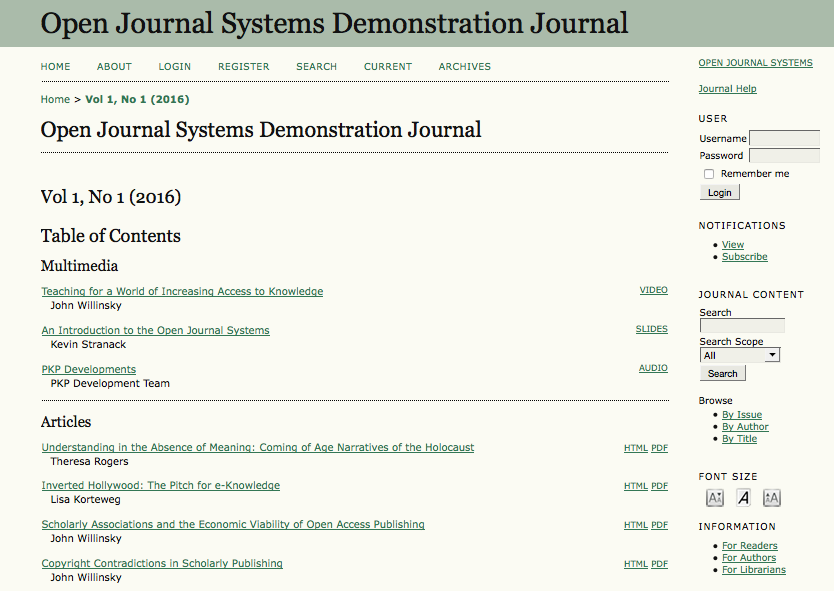Select Register in the navigation bar
834x591 pixels.
(x=244, y=67)
